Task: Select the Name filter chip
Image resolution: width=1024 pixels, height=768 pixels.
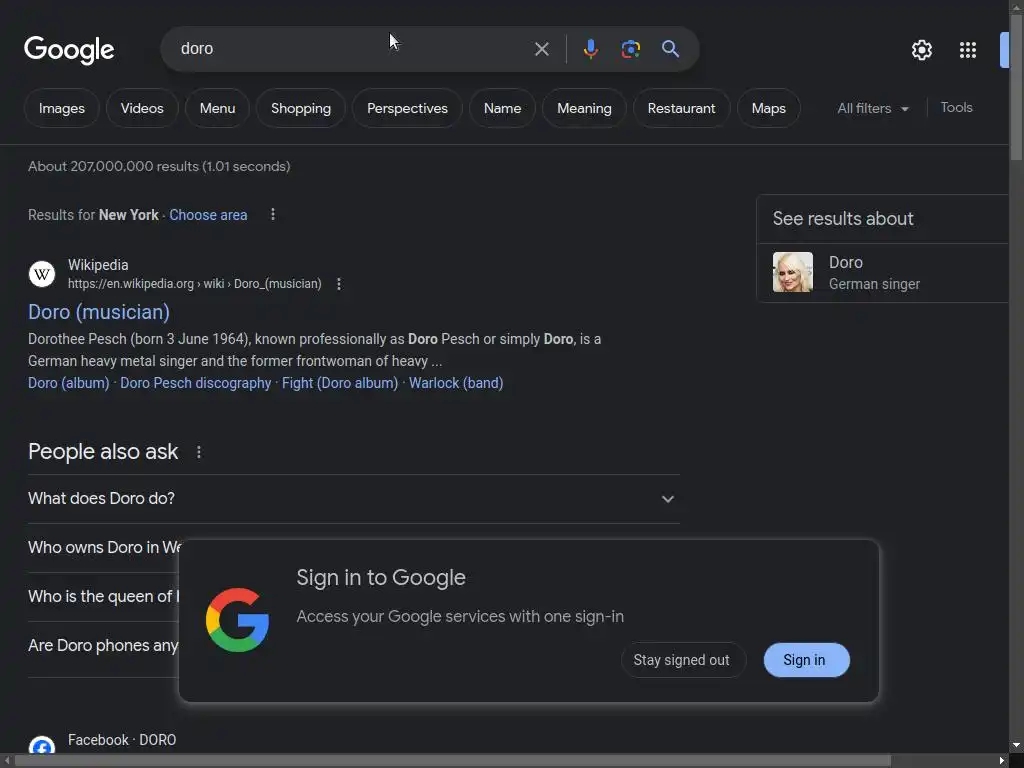Action: coord(502,108)
